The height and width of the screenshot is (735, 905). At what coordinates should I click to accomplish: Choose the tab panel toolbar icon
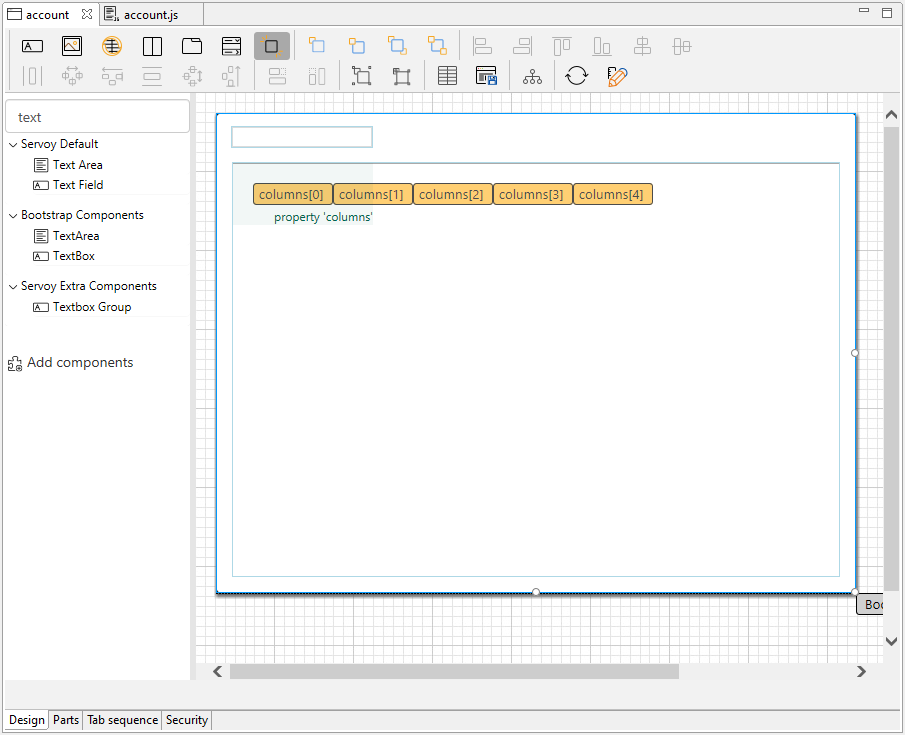[x=192, y=46]
